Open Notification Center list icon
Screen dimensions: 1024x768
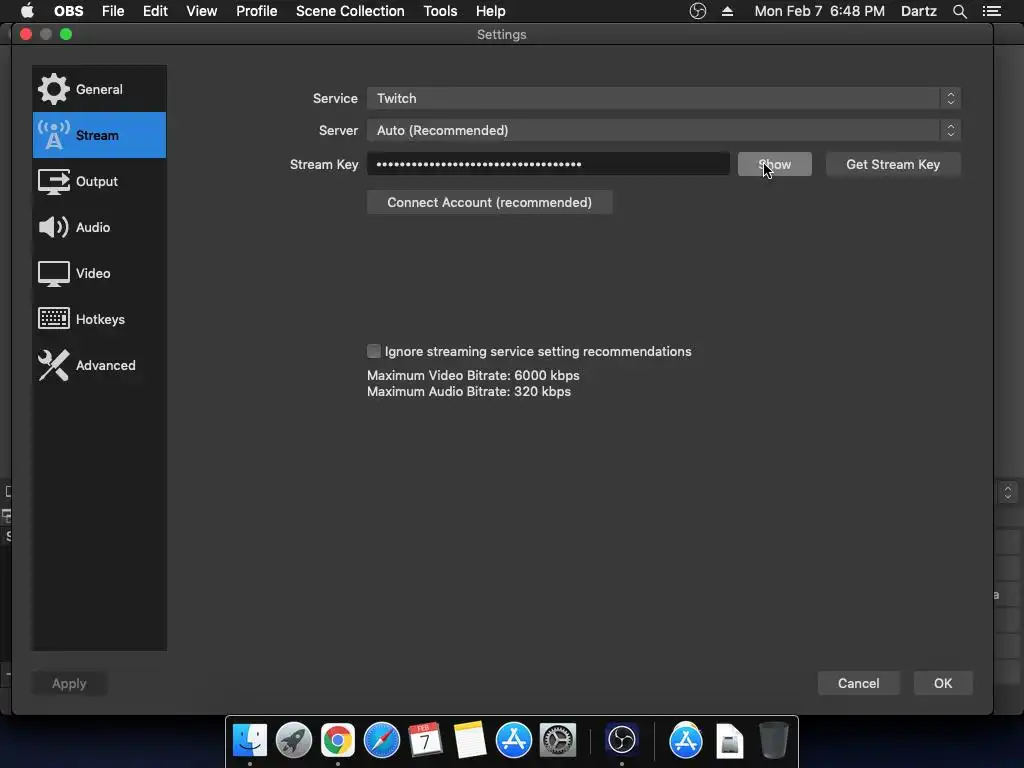[992, 11]
